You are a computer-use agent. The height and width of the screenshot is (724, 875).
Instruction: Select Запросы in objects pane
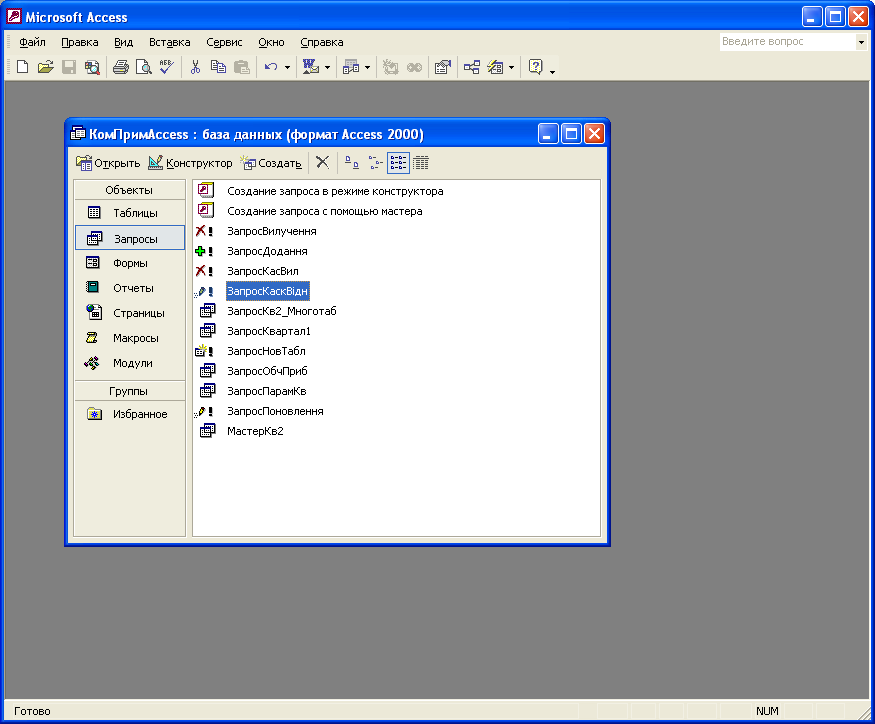pos(130,238)
